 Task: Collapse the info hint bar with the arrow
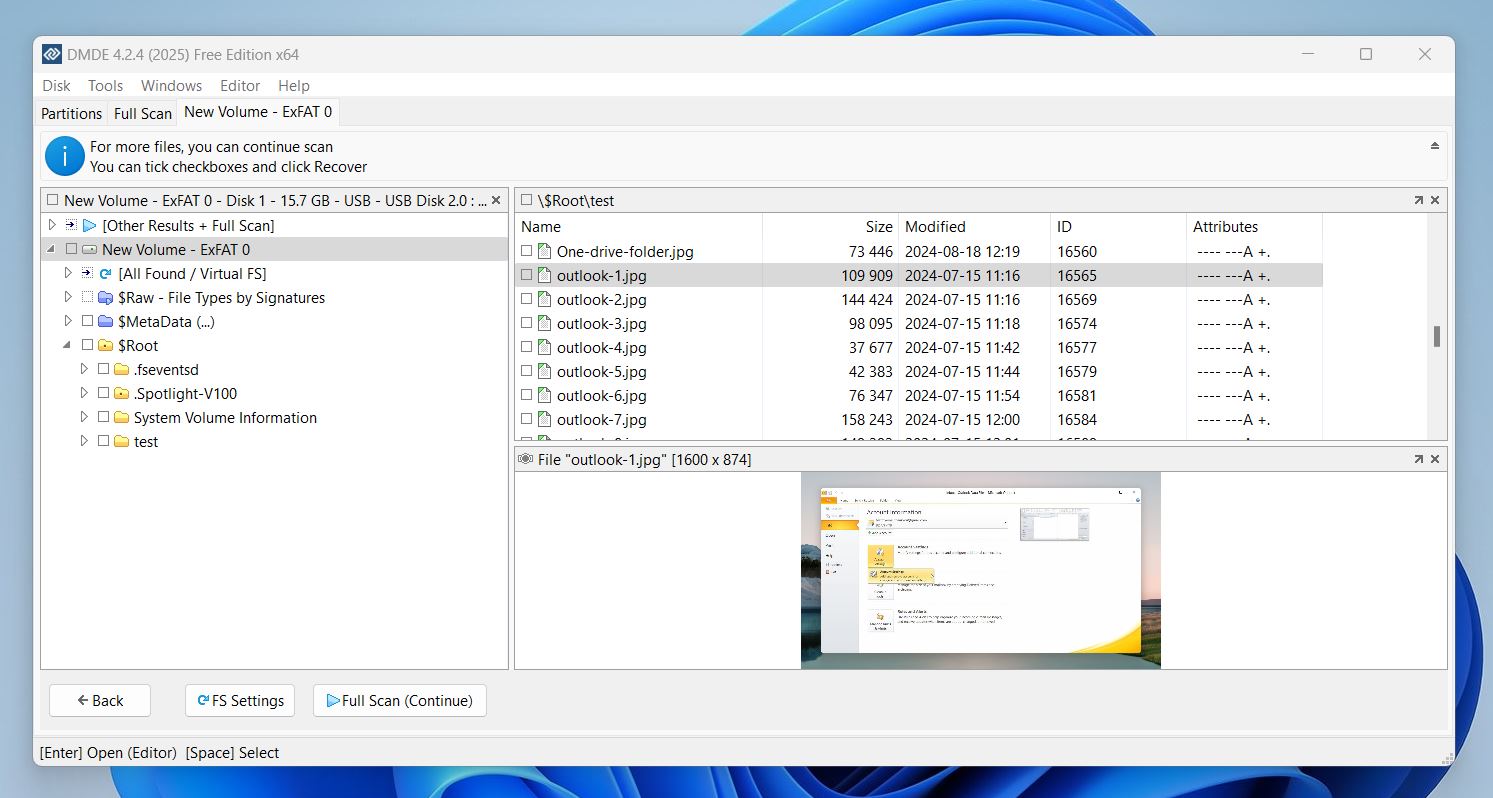pyautogui.click(x=1435, y=146)
